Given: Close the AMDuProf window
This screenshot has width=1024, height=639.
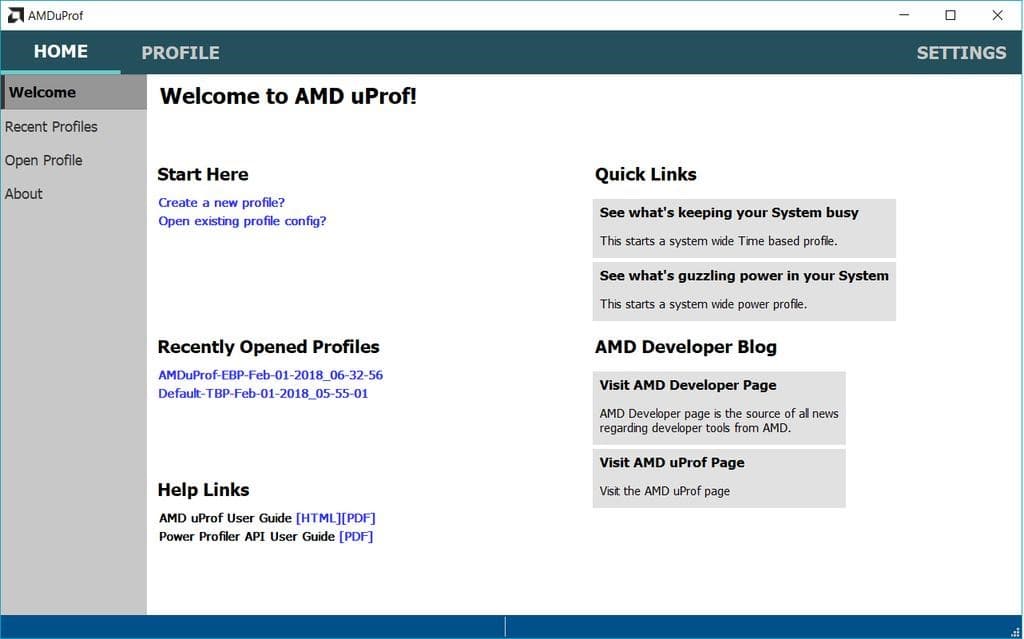Looking at the screenshot, I should click(x=997, y=15).
